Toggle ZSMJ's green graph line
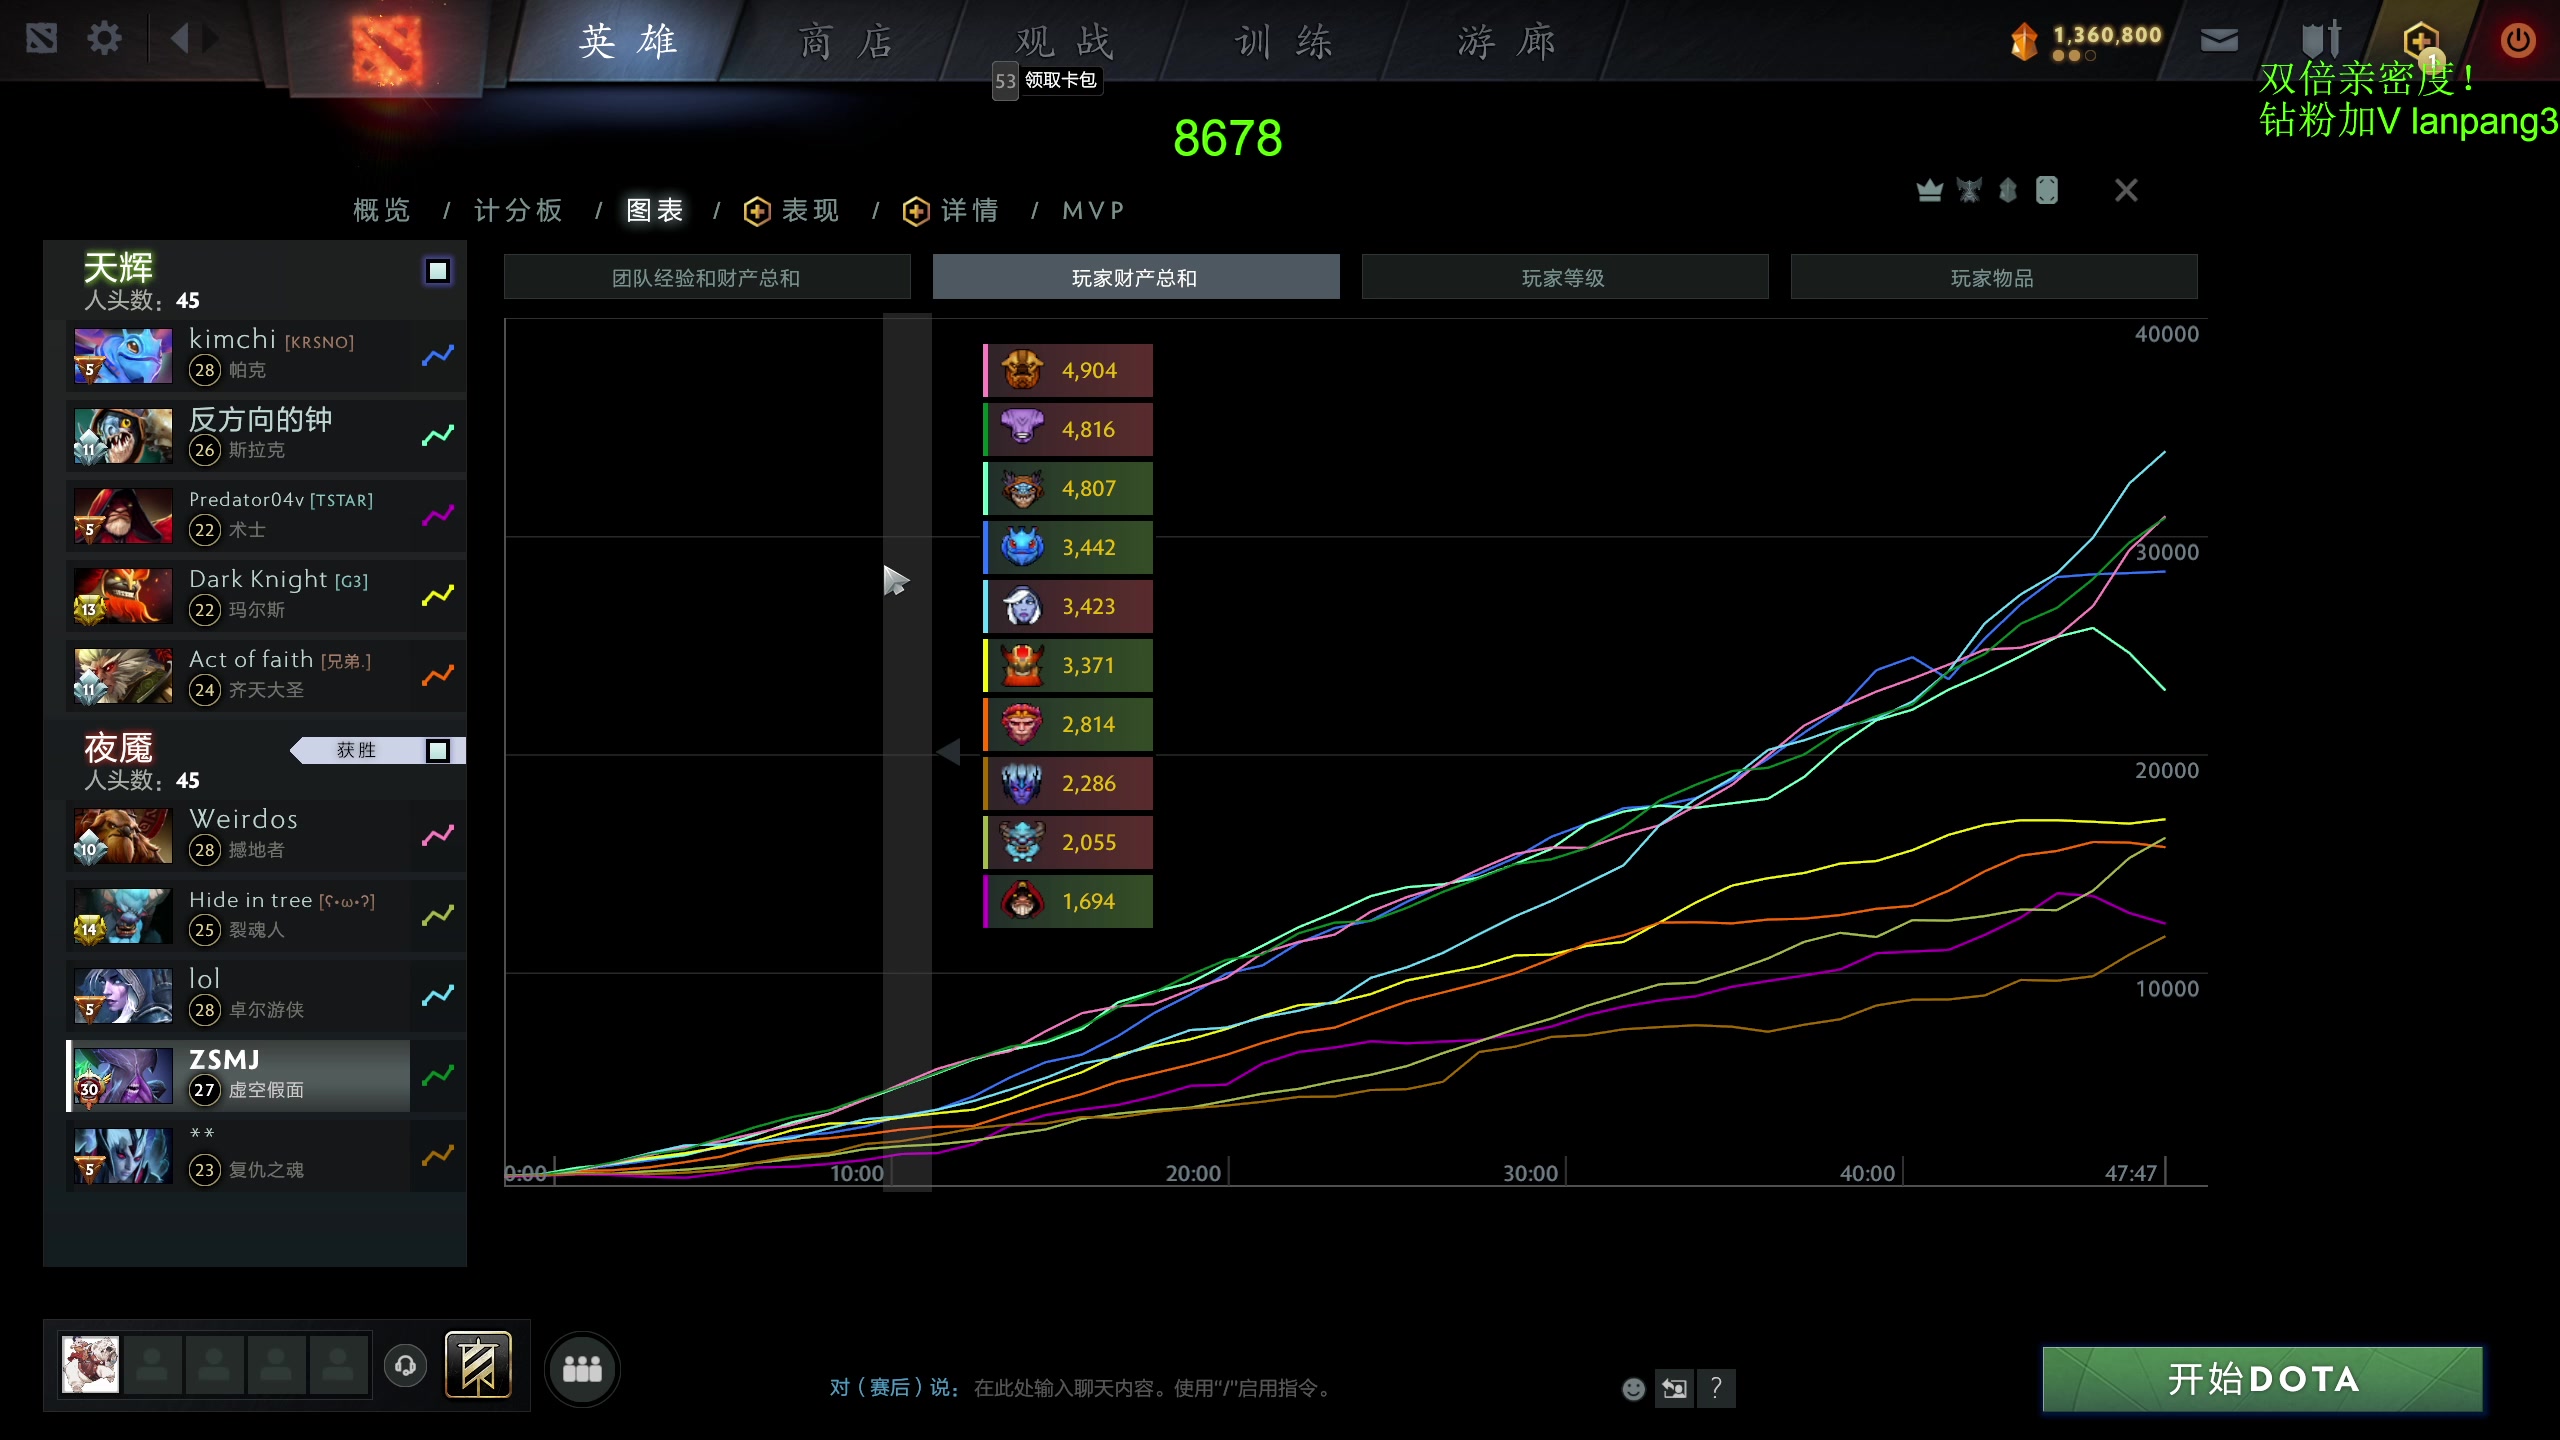The image size is (2560, 1440). click(x=438, y=1076)
